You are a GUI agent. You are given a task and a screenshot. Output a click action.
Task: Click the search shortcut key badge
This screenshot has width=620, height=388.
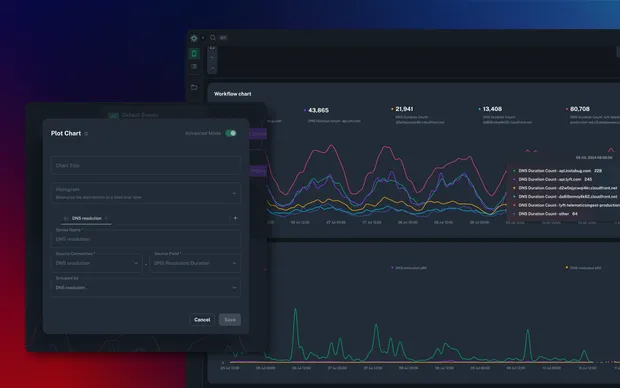coord(223,38)
